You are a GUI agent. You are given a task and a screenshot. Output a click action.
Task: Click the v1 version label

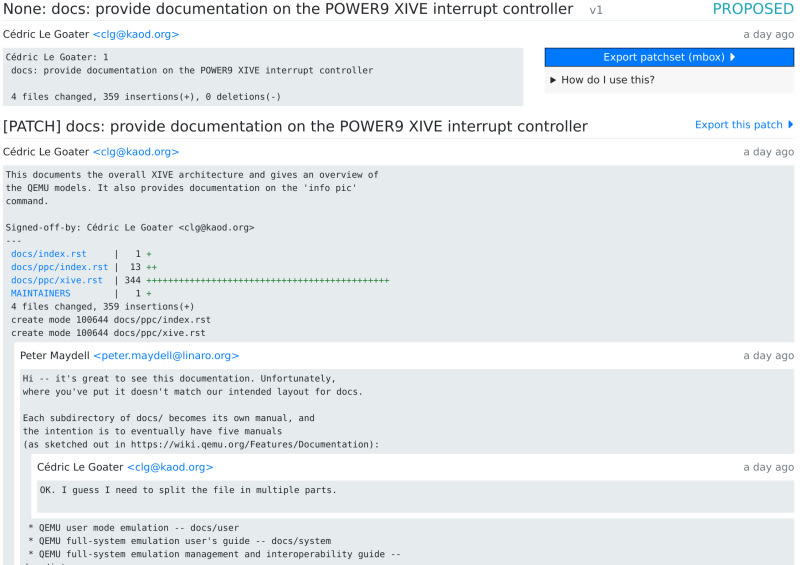click(x=596, y=11)
